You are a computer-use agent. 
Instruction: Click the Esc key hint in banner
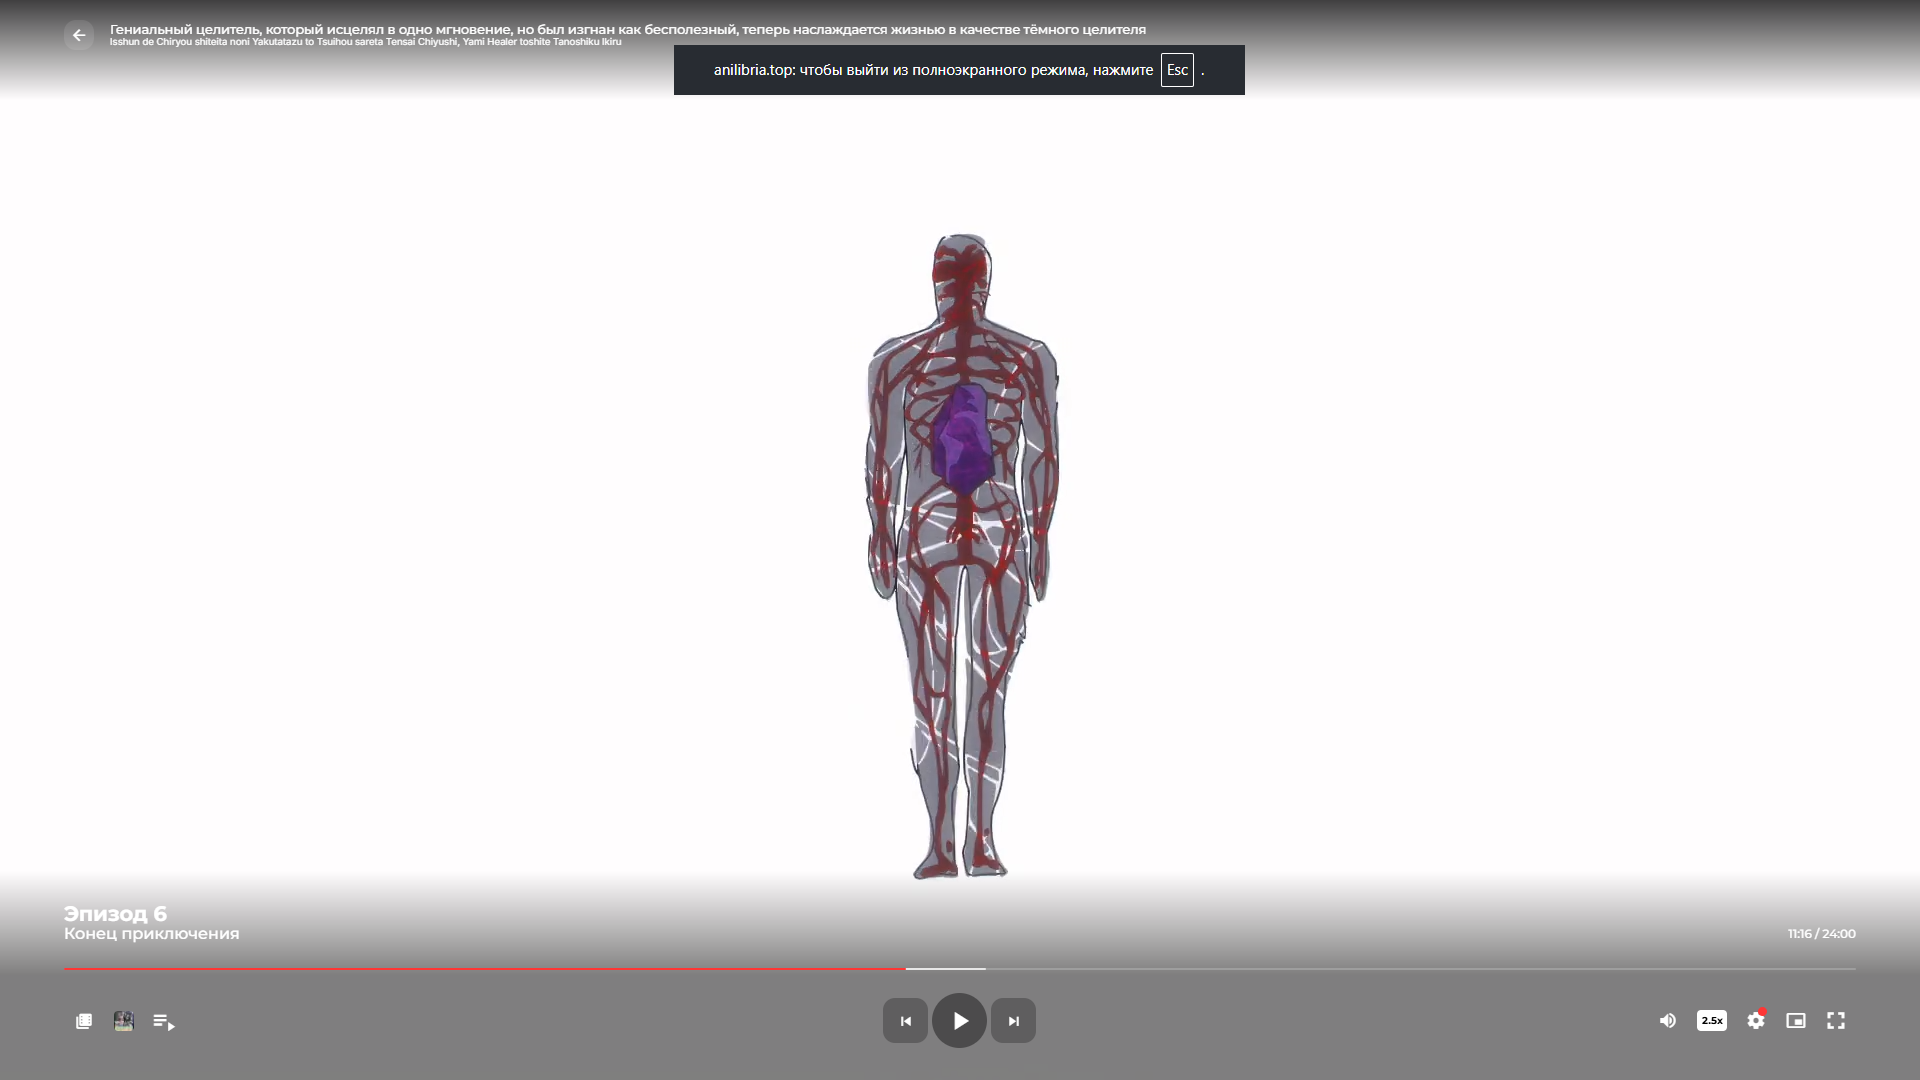[1177, 70]
